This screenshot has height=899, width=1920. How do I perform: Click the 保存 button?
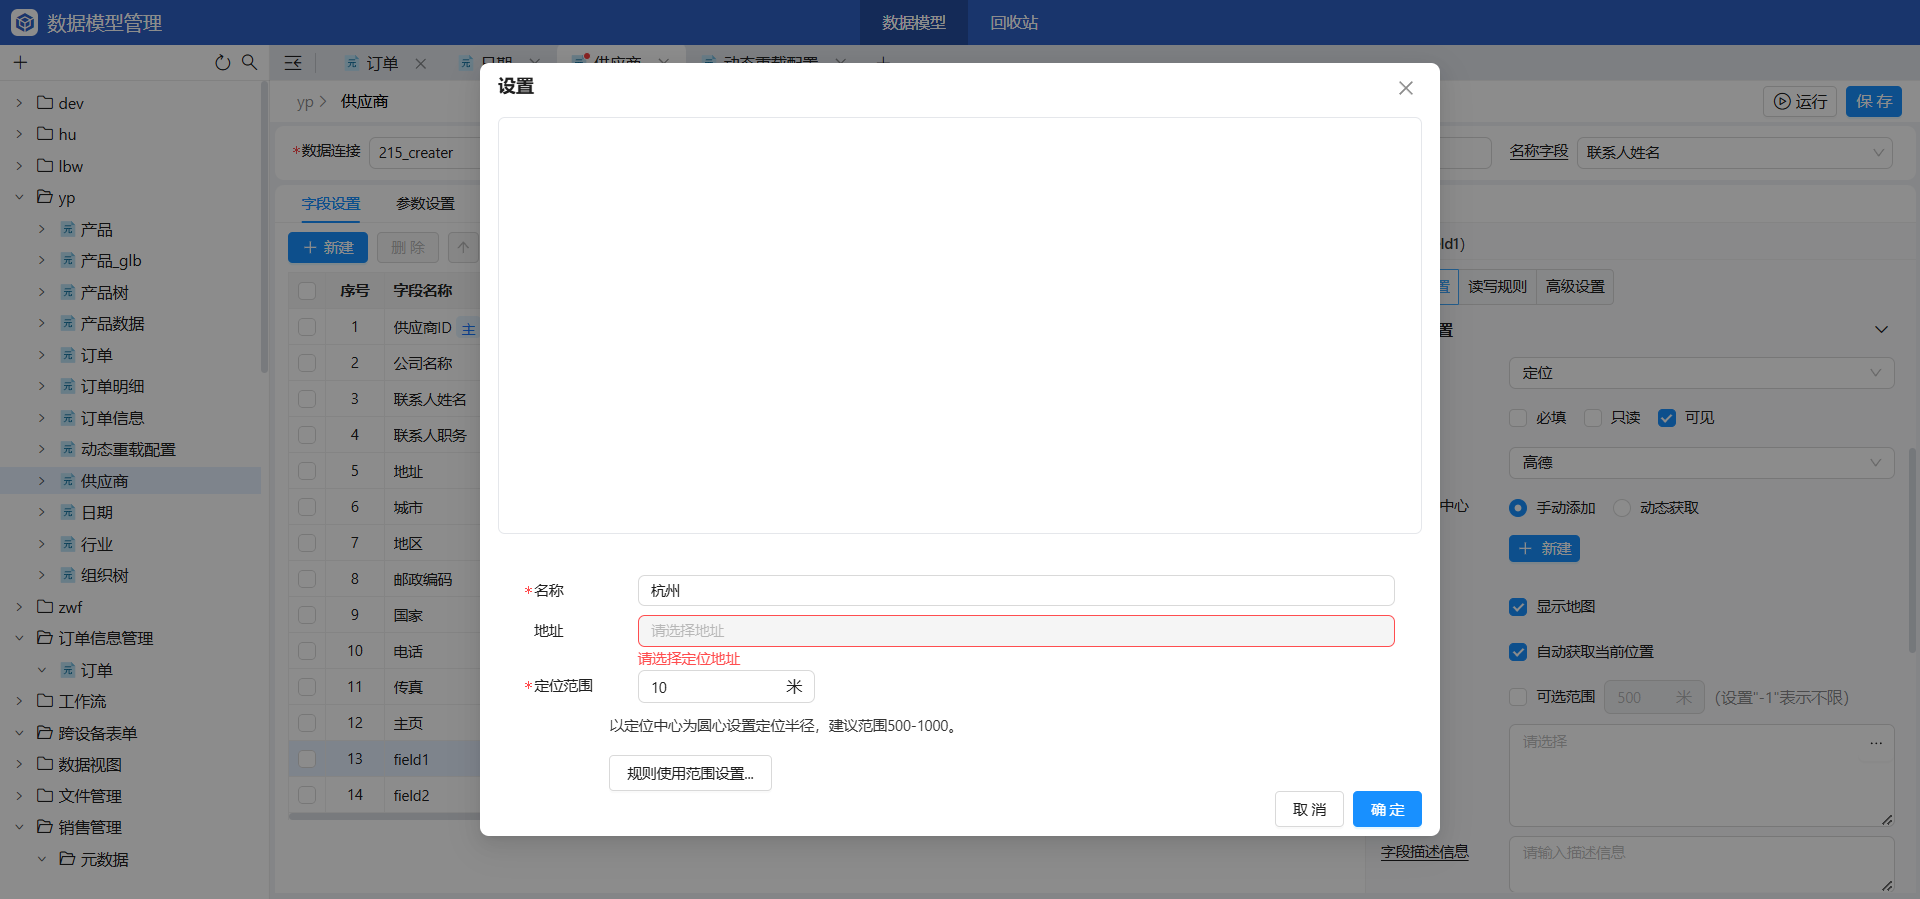coord(1874,101)
